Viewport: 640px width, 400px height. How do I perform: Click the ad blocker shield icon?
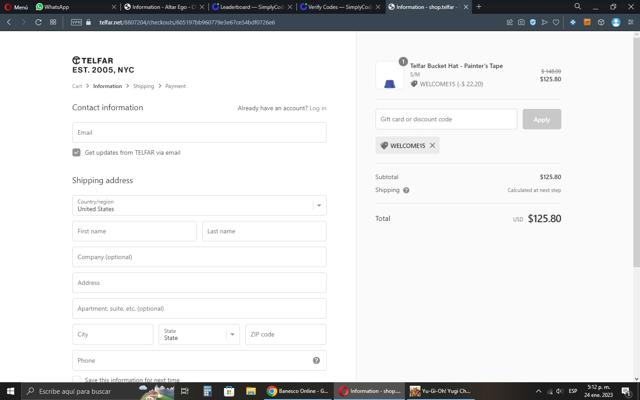point(533,22)
